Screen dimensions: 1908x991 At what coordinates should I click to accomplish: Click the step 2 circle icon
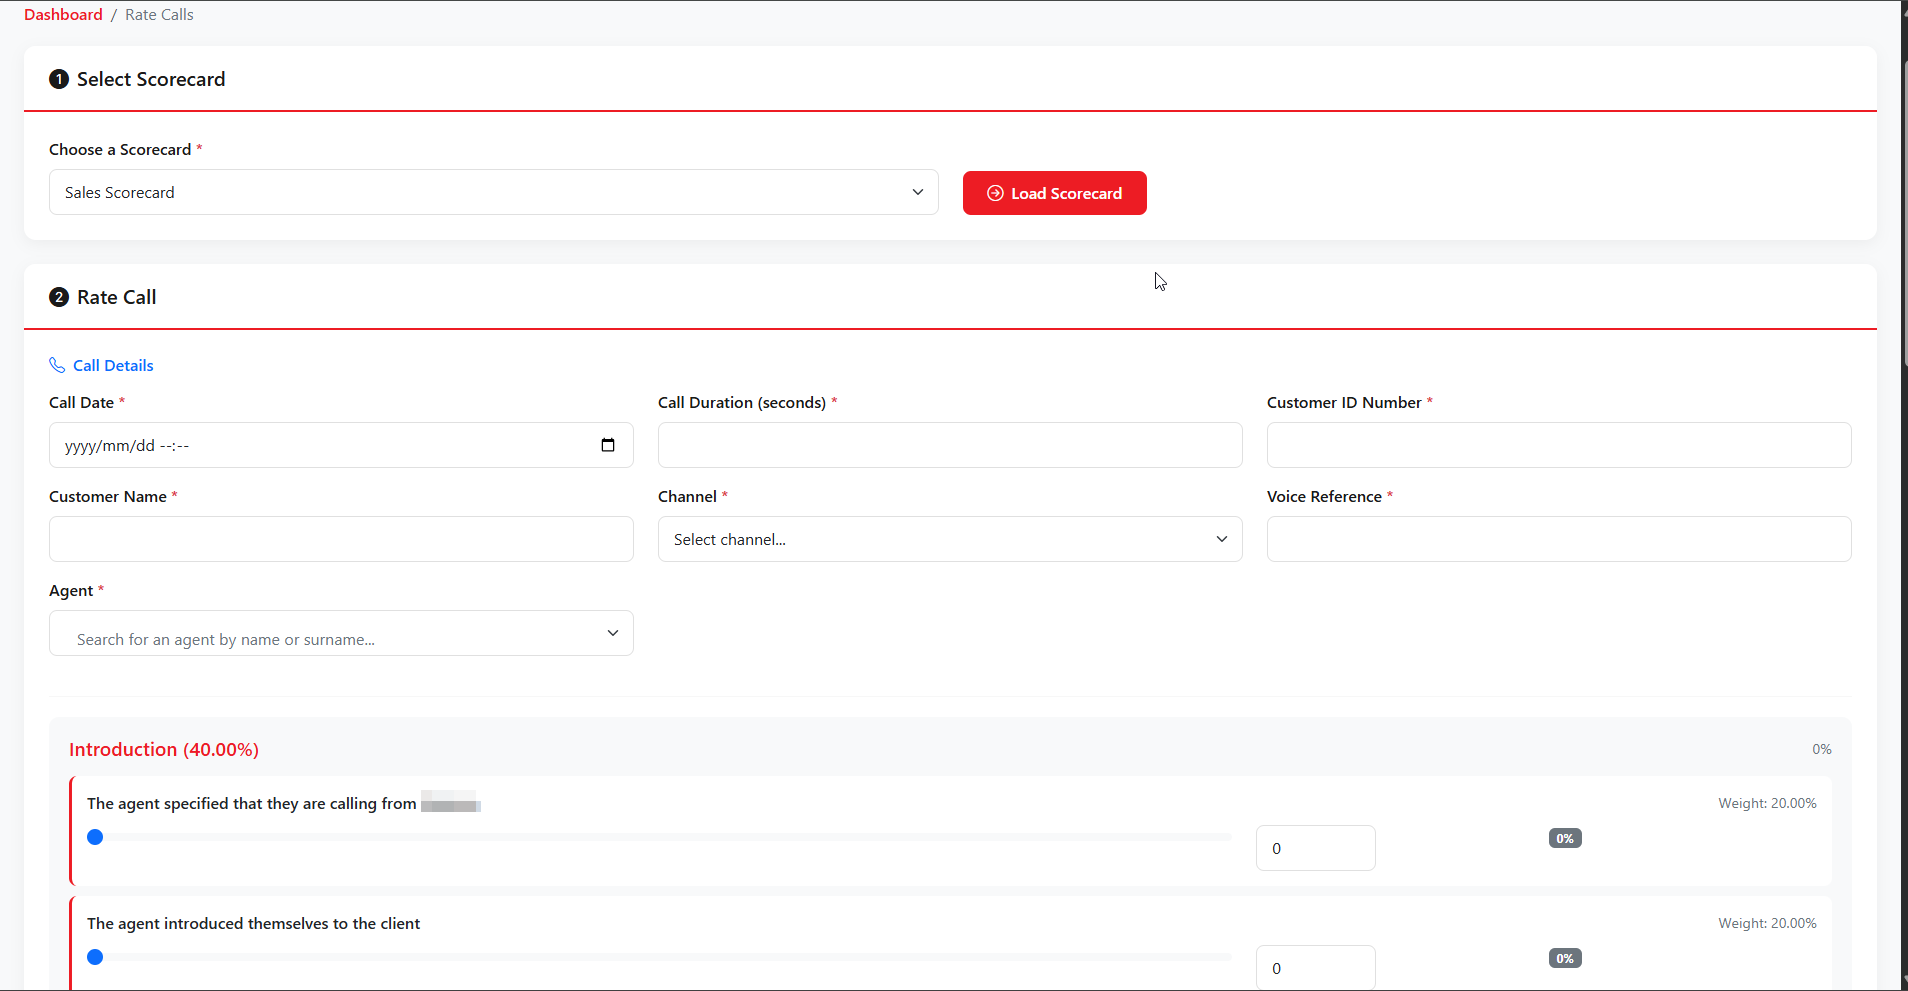coord(59,297)
